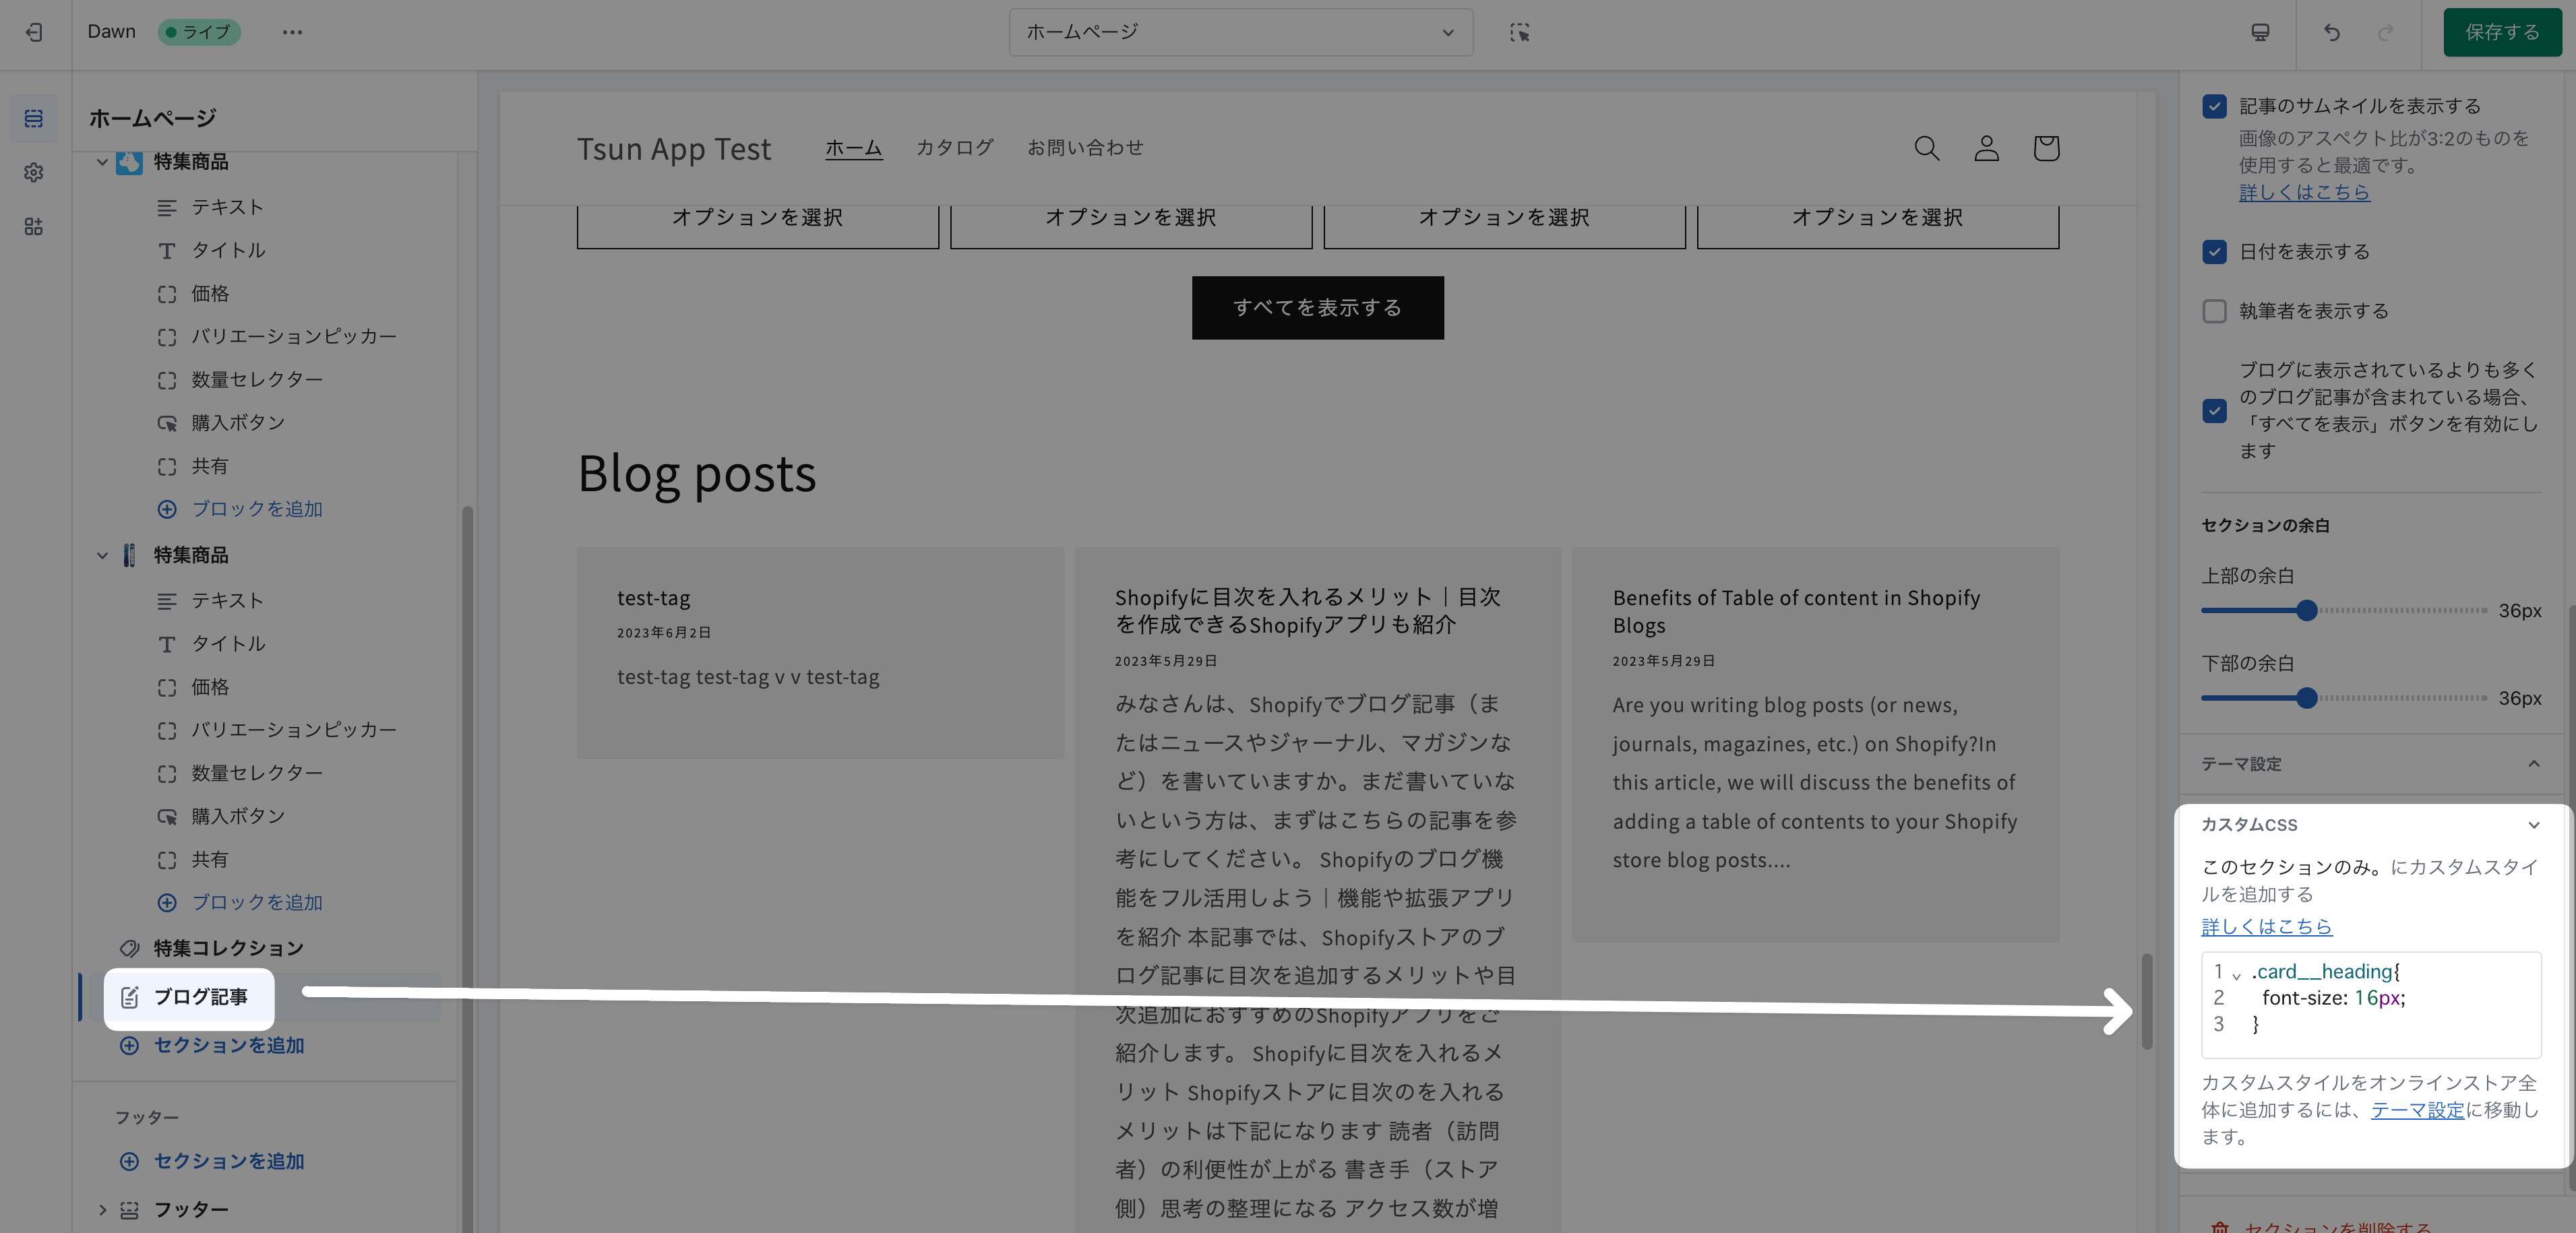This screenshot has width=2576, height=1233.
Task: Click the 上部の余白 slider handle
Action: 2306,610
